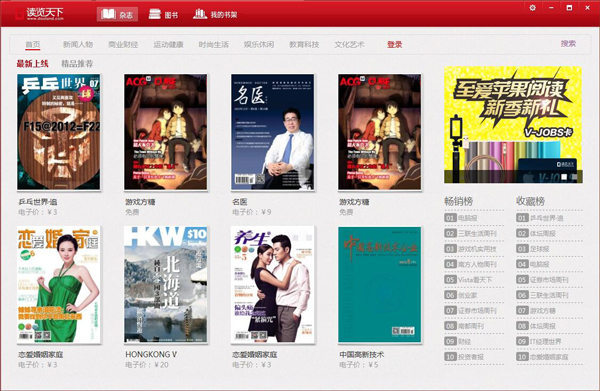Viewport: 600px width, 391px height.
Task: Maximize the 读览天下 window
Action: coord(569,8)
